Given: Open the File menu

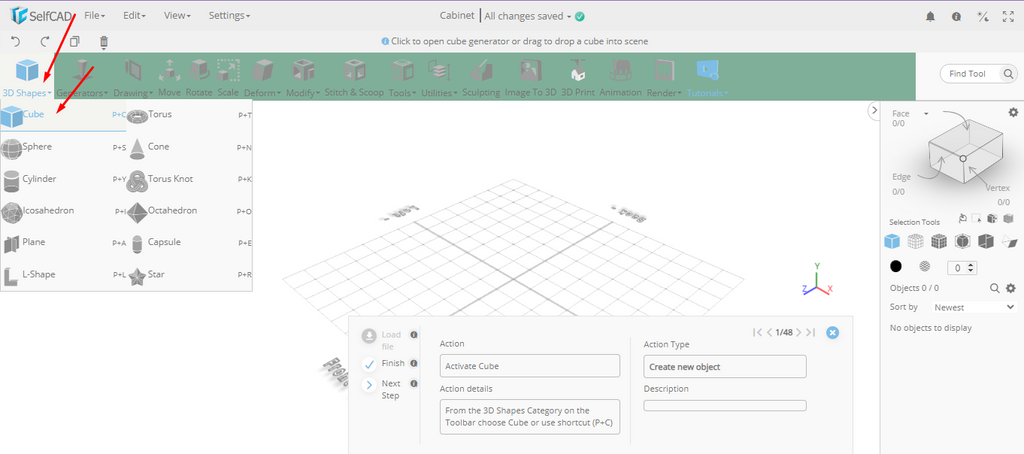Looking at the screenshot, I should (x=95, y=16).
